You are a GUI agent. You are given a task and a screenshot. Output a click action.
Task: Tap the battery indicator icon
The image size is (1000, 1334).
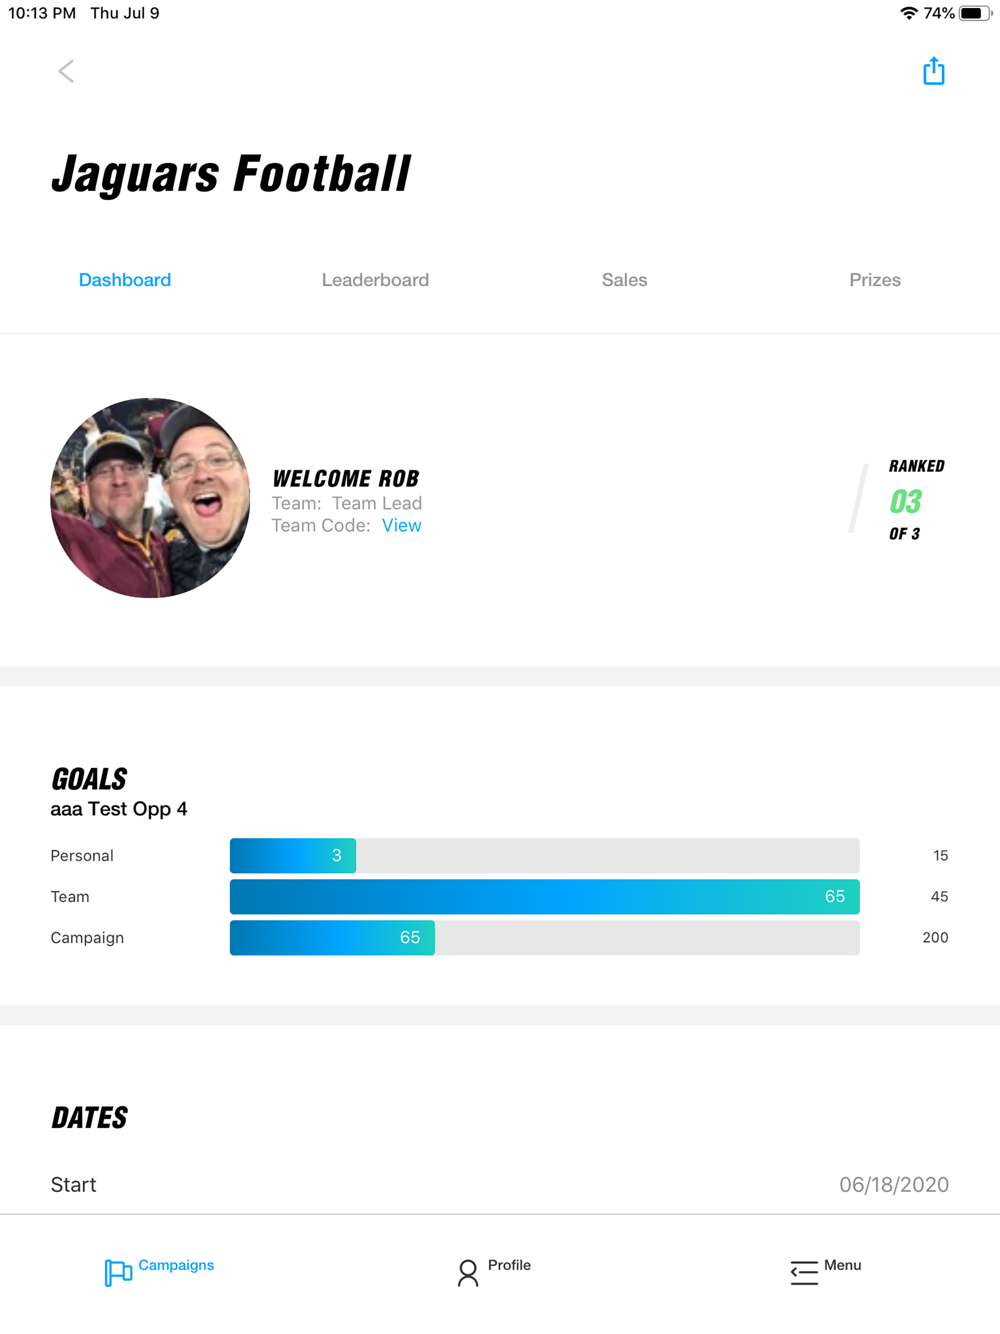tap(975, 13)
